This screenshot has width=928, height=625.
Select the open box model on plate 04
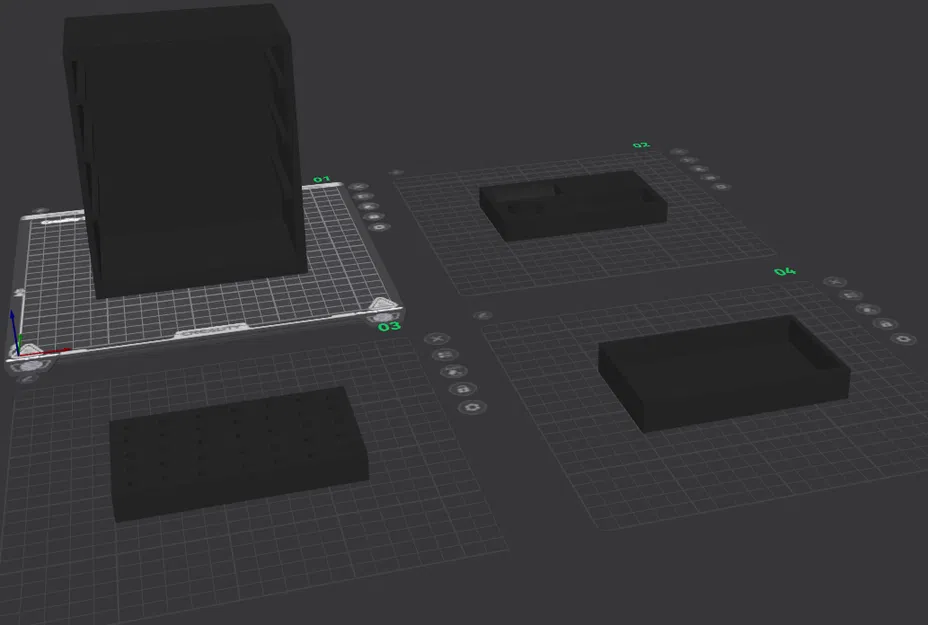(x=724, y=373)
